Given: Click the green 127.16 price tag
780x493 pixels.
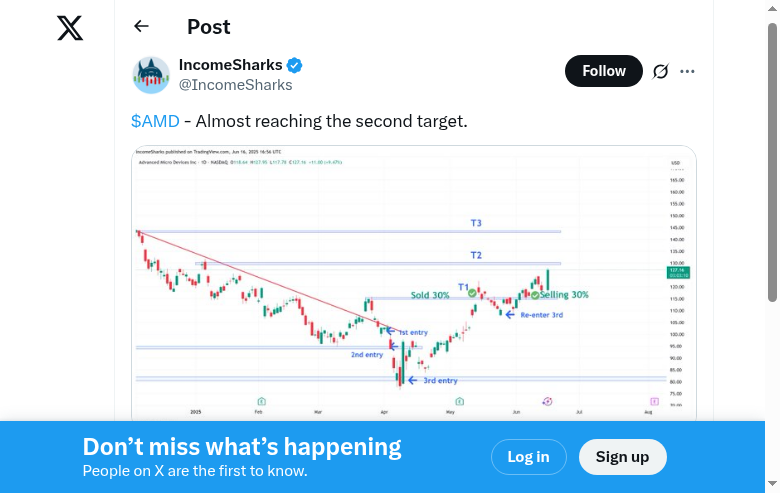Looking at the screenshot, I should pos(675,271).
